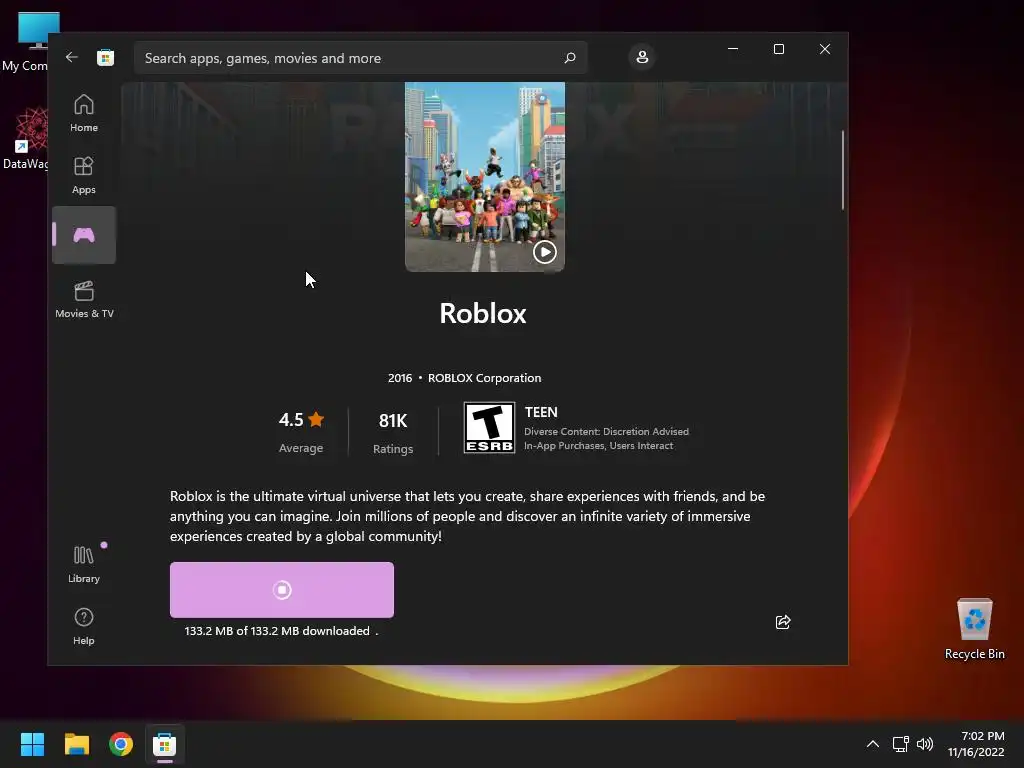The image size is (1024, 768).
Task: Maximize the Microsoft Store window
Action: [778, 49]
